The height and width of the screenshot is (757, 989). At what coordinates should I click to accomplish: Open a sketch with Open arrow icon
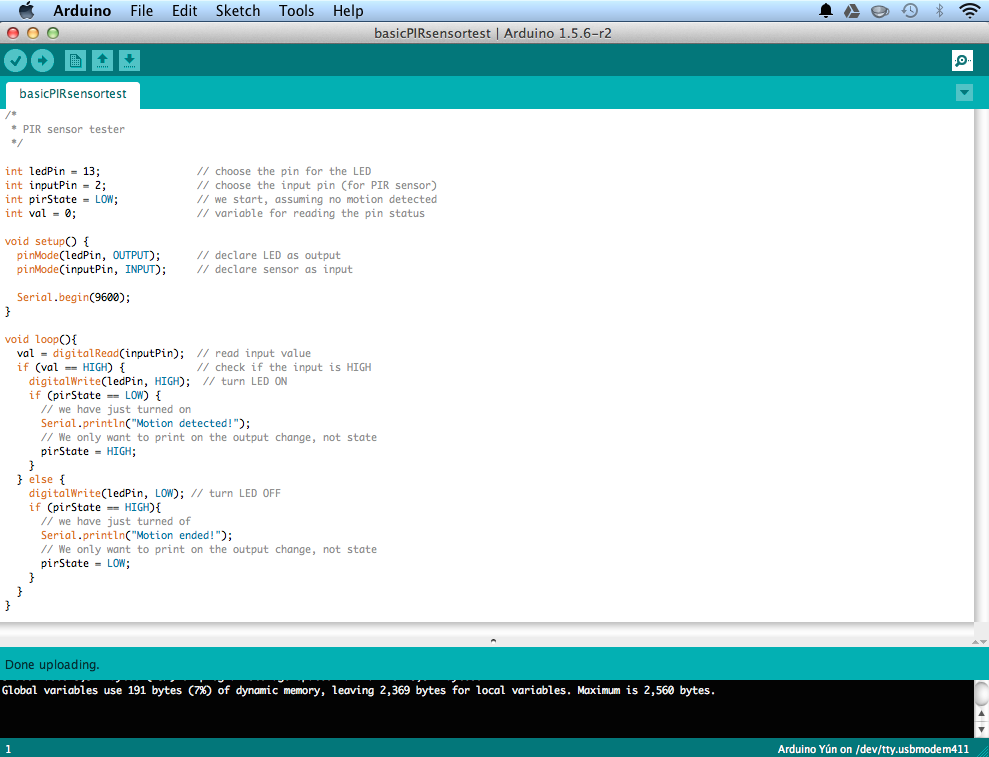[102, 61]
